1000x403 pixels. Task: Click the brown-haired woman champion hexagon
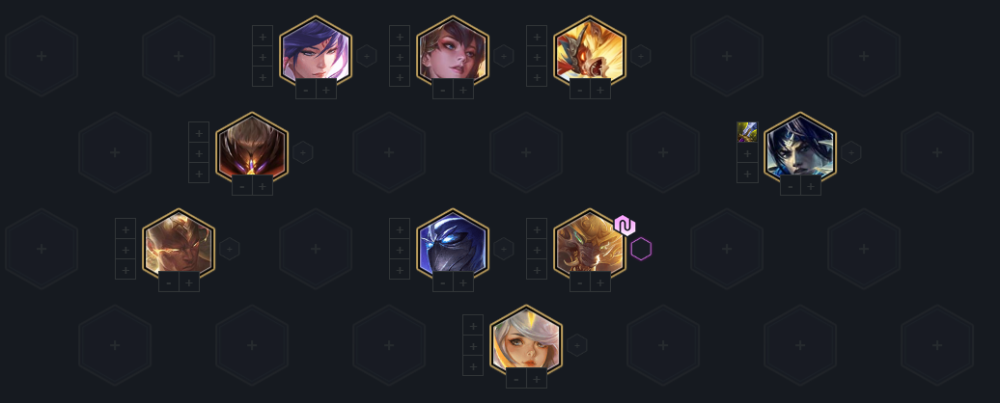click(453, 51)
